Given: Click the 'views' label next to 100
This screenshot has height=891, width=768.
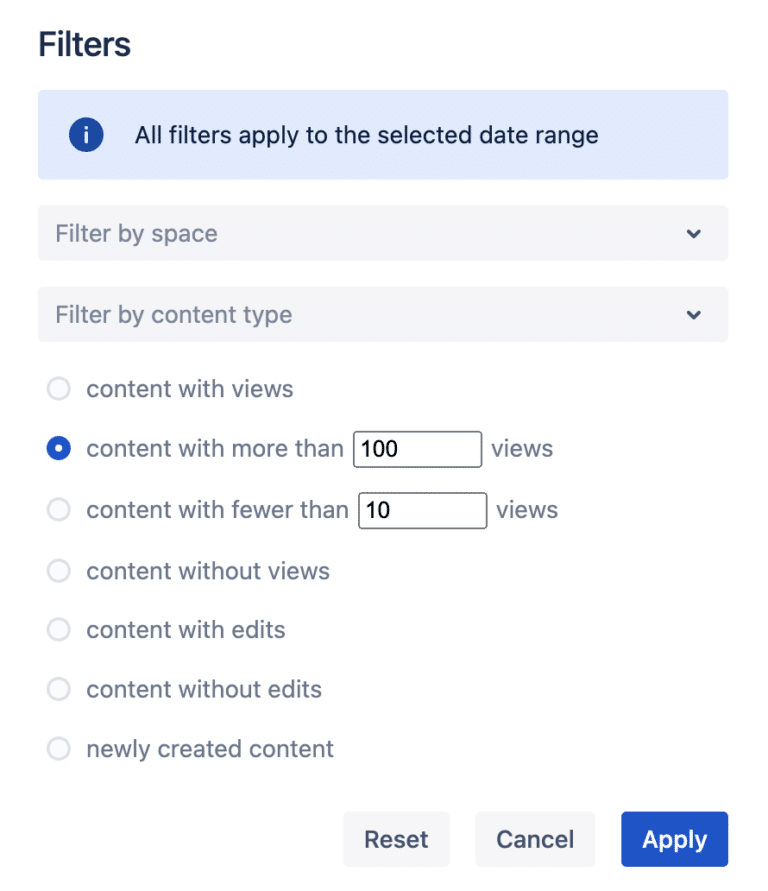Looking at the screenshot, I should (x=521, y=449).
